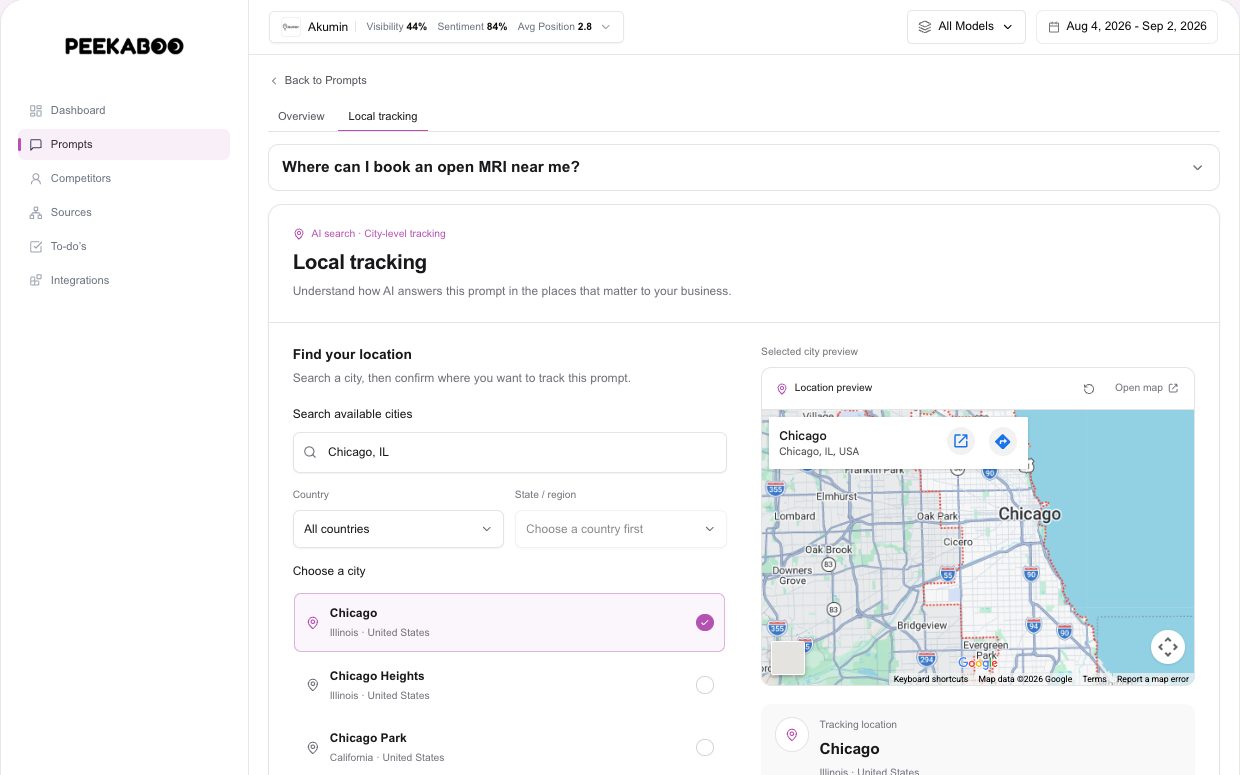Go to Prompts in the sidebar
This screenshot has width=1240, height=775.
(124, 144)
